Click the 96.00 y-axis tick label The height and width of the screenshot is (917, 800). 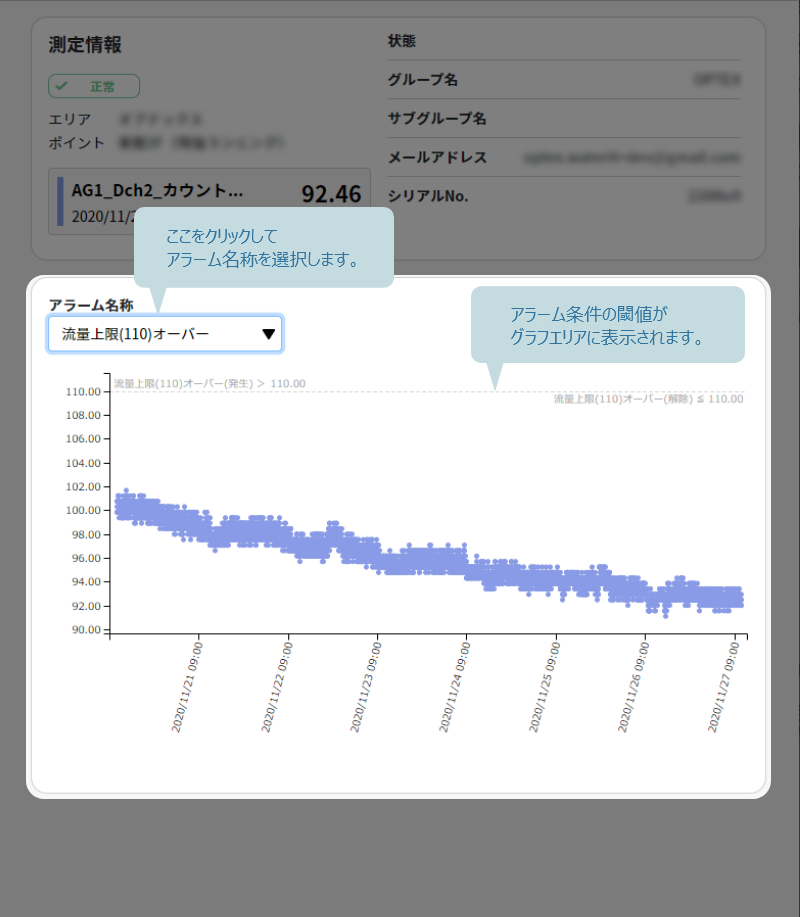pos(87,558)
